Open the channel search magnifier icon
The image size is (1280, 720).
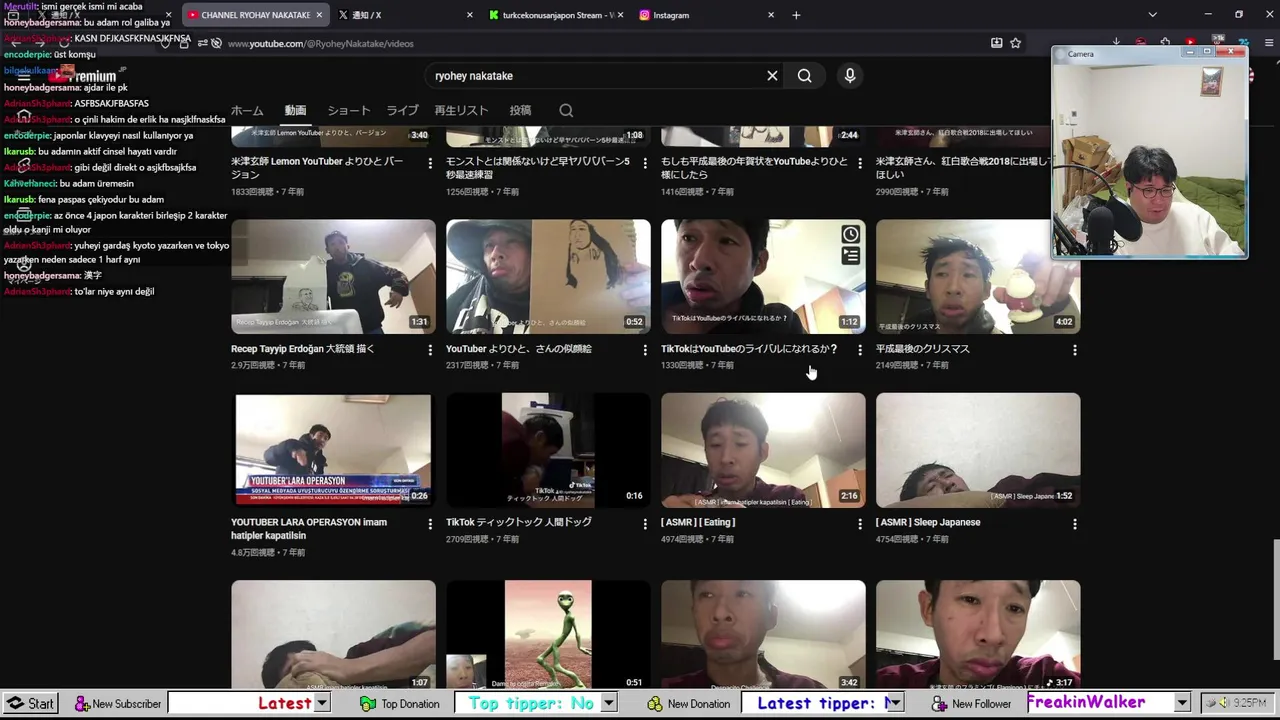(x=566, y=111)
